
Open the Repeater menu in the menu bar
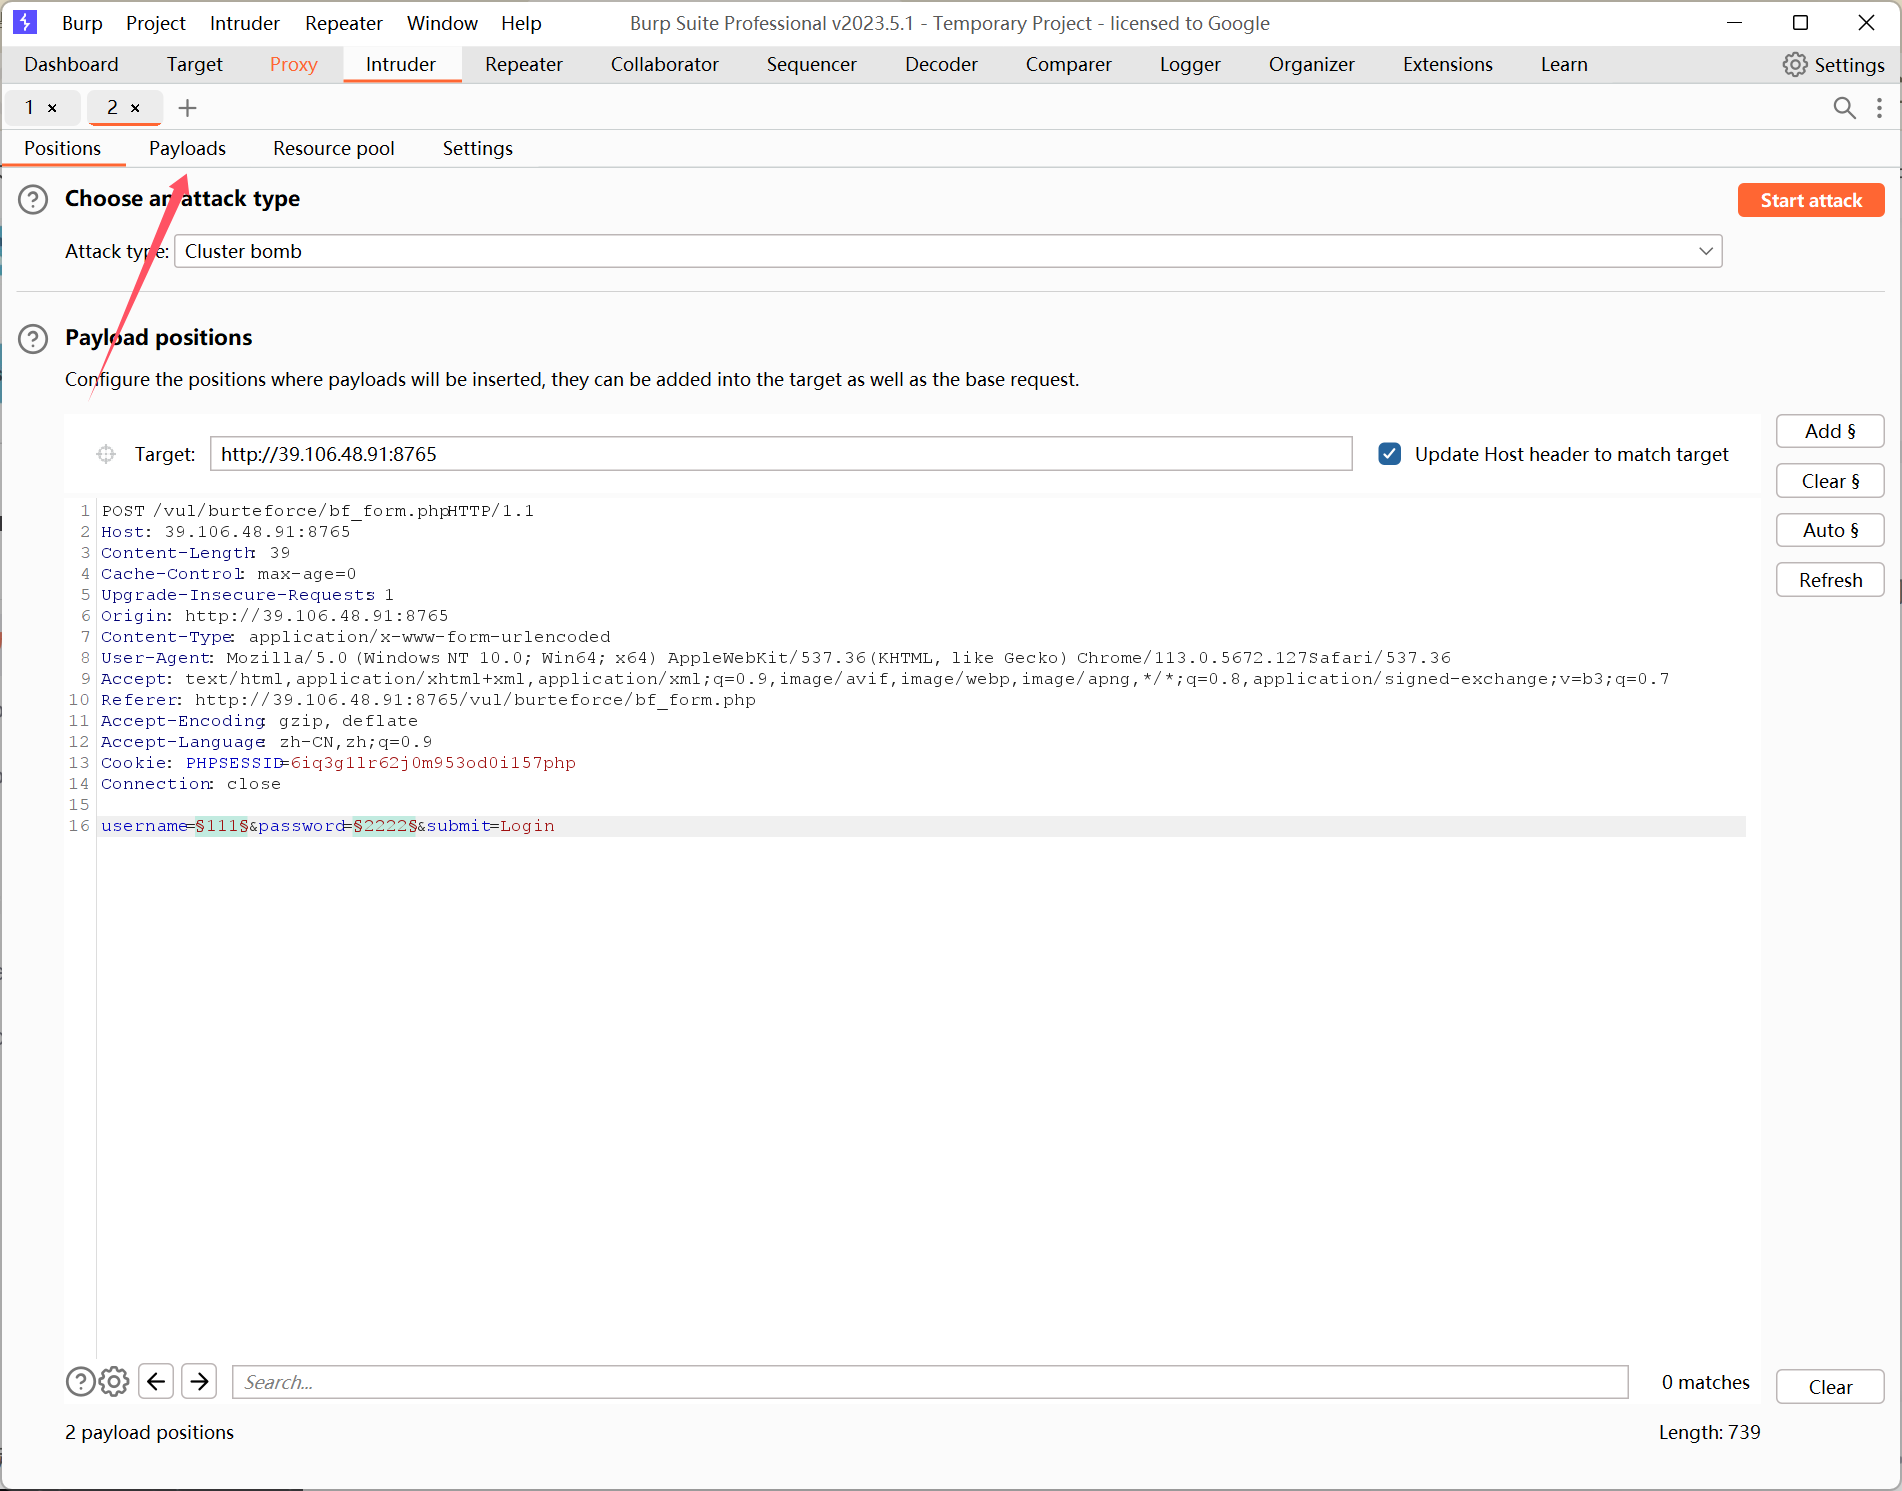point(344,23)
